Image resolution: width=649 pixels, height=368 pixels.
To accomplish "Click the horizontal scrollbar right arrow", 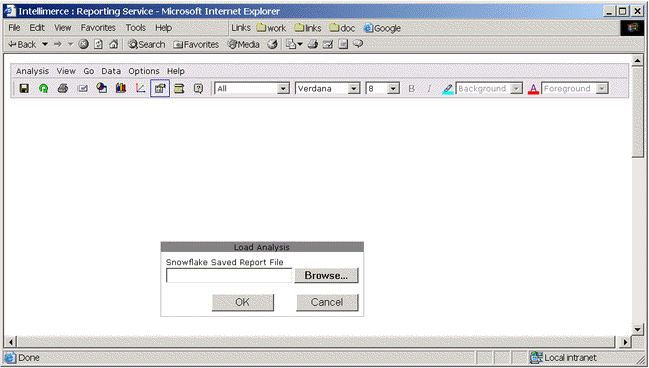I will point(625,342).
